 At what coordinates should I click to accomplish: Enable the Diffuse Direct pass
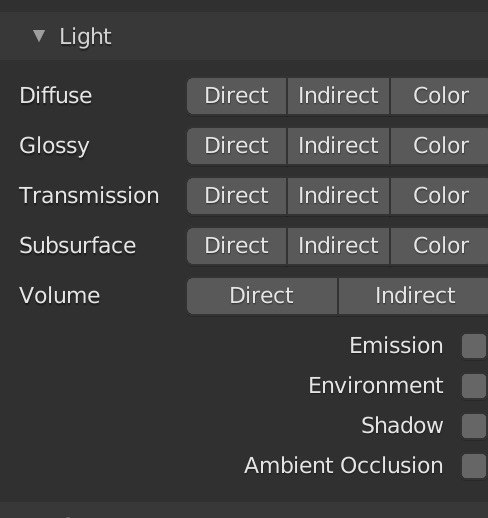tap(237, 96)
